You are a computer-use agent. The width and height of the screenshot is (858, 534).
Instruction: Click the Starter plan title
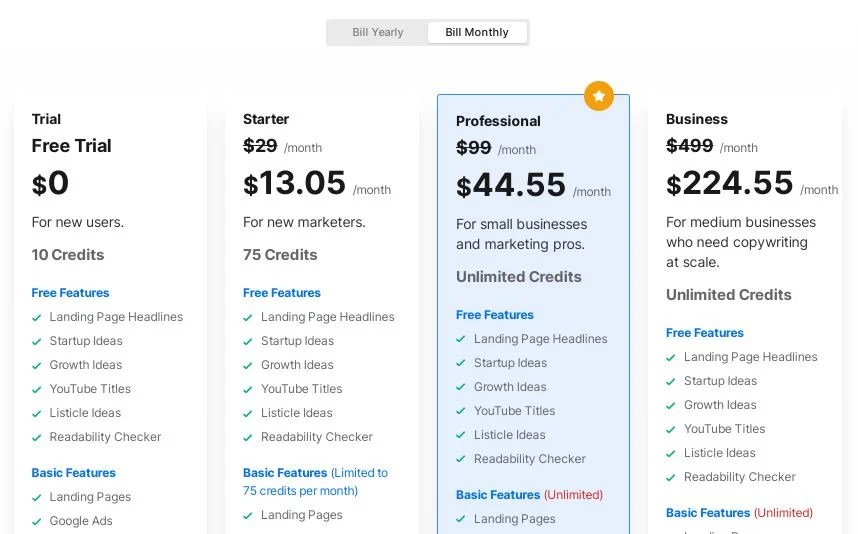(266, 119)
